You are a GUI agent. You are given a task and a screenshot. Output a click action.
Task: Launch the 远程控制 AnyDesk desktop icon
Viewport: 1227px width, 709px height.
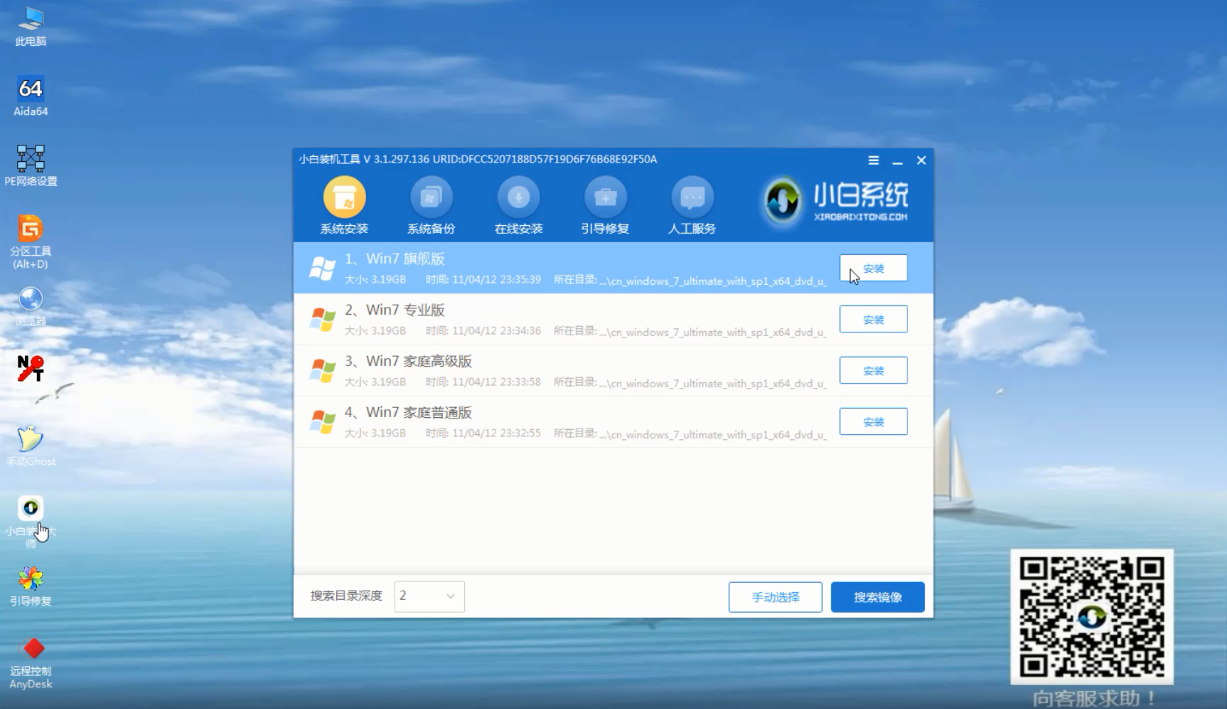[31, 663]
